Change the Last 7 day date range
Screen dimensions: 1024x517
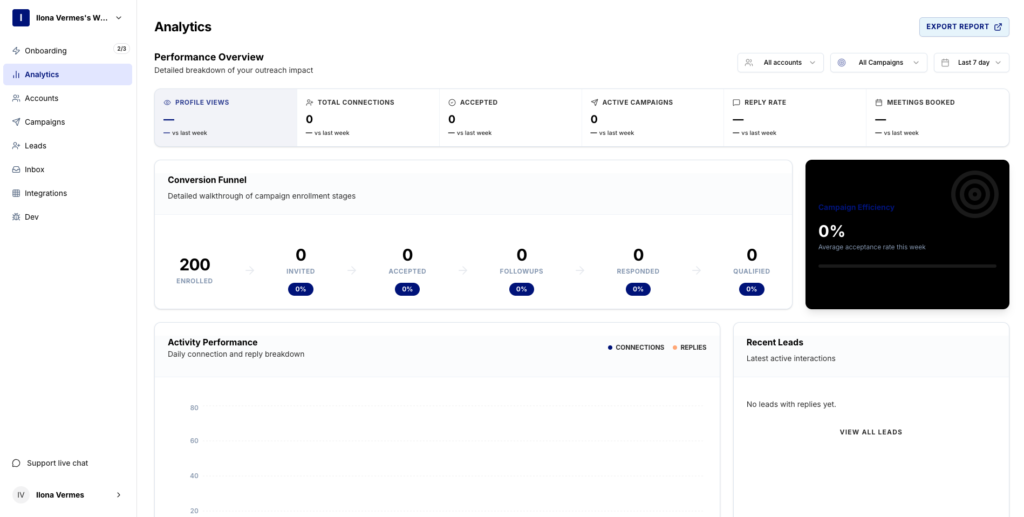point(971,62)
